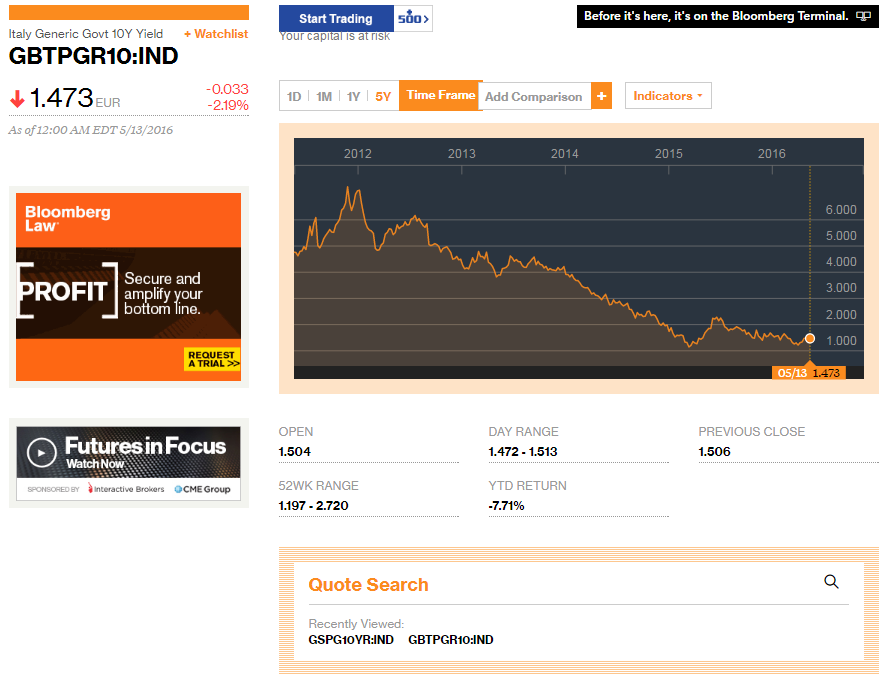Click the 500 logo beside Start Trading
Image resolution: width=895 pixels, height=687 pixels.
point(413,18)
